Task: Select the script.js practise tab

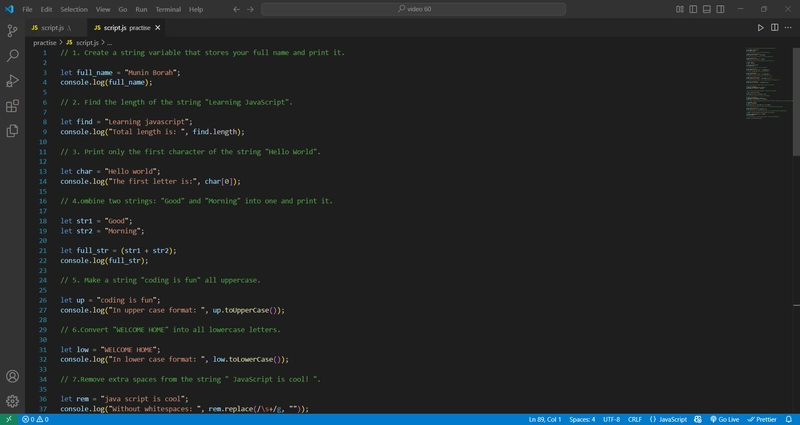Action: 126,28
